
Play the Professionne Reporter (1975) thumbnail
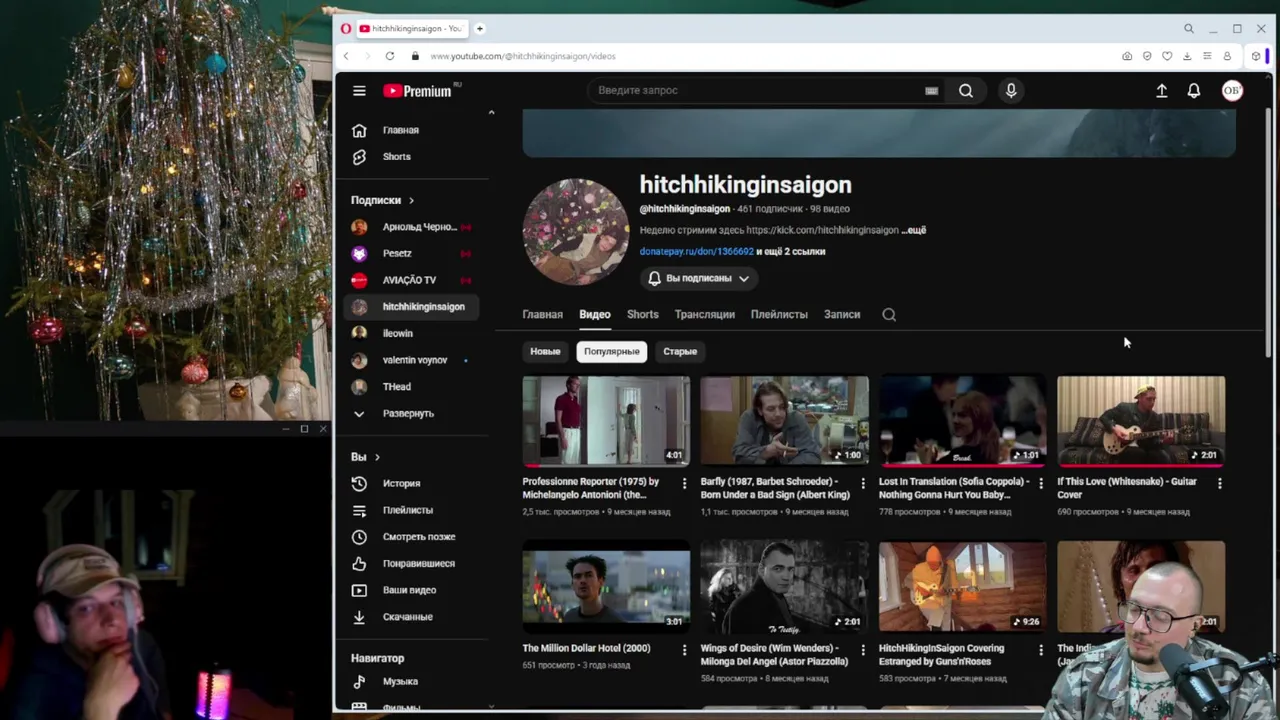pyautogui.click(x=606, y=421)
